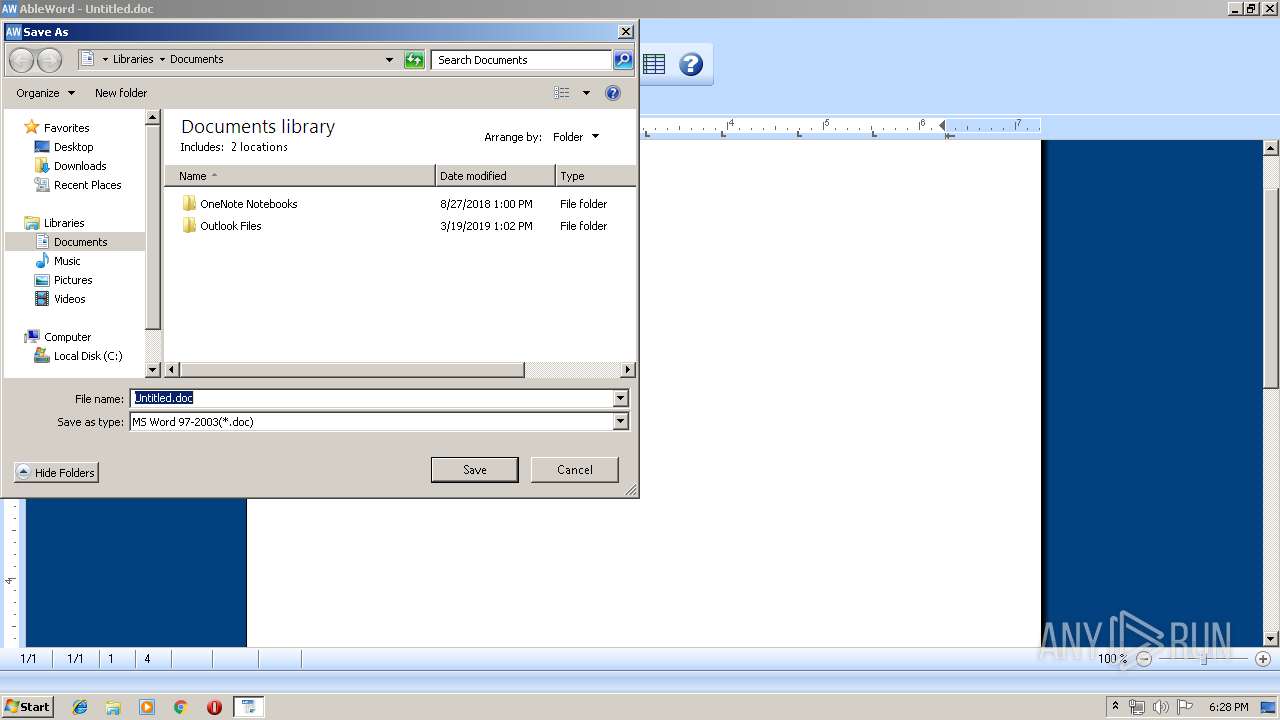
Task: Launch Internet Explorer from taskbar
Action: pos(80,707)
